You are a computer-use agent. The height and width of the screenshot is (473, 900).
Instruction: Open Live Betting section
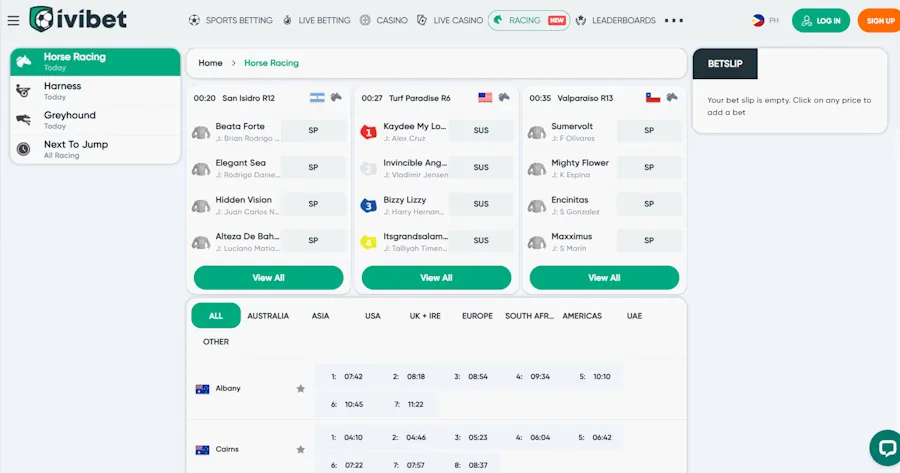coord(316,20)
